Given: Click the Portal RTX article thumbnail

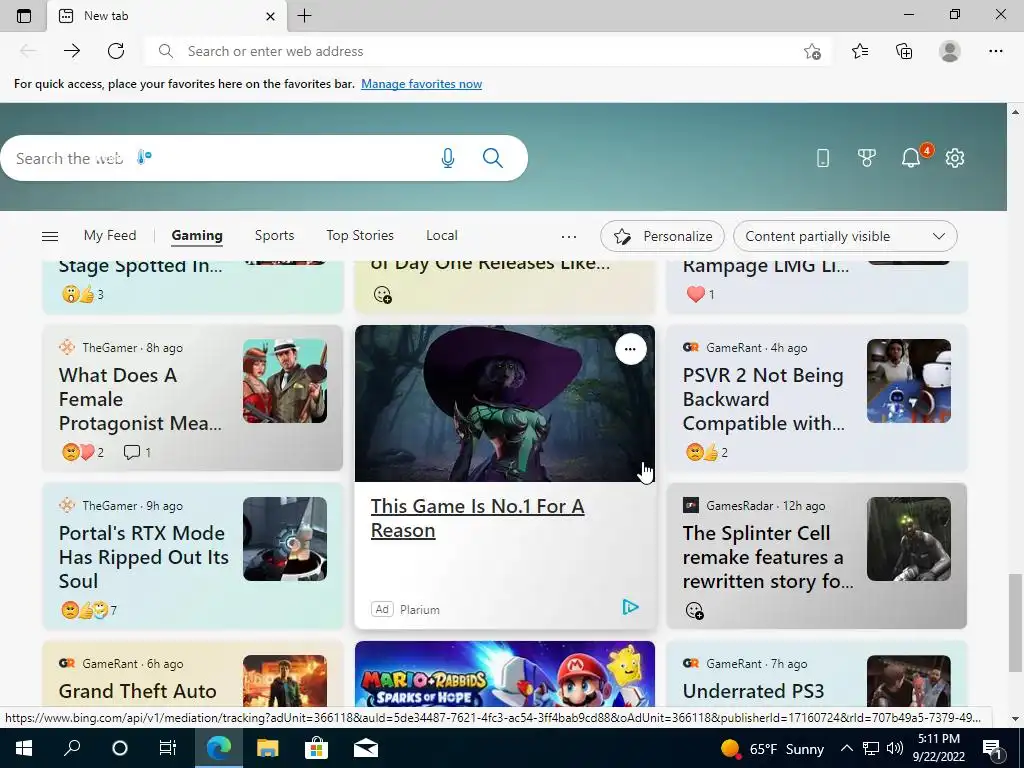Looking at the screenshot, I should tap(285, 539).
